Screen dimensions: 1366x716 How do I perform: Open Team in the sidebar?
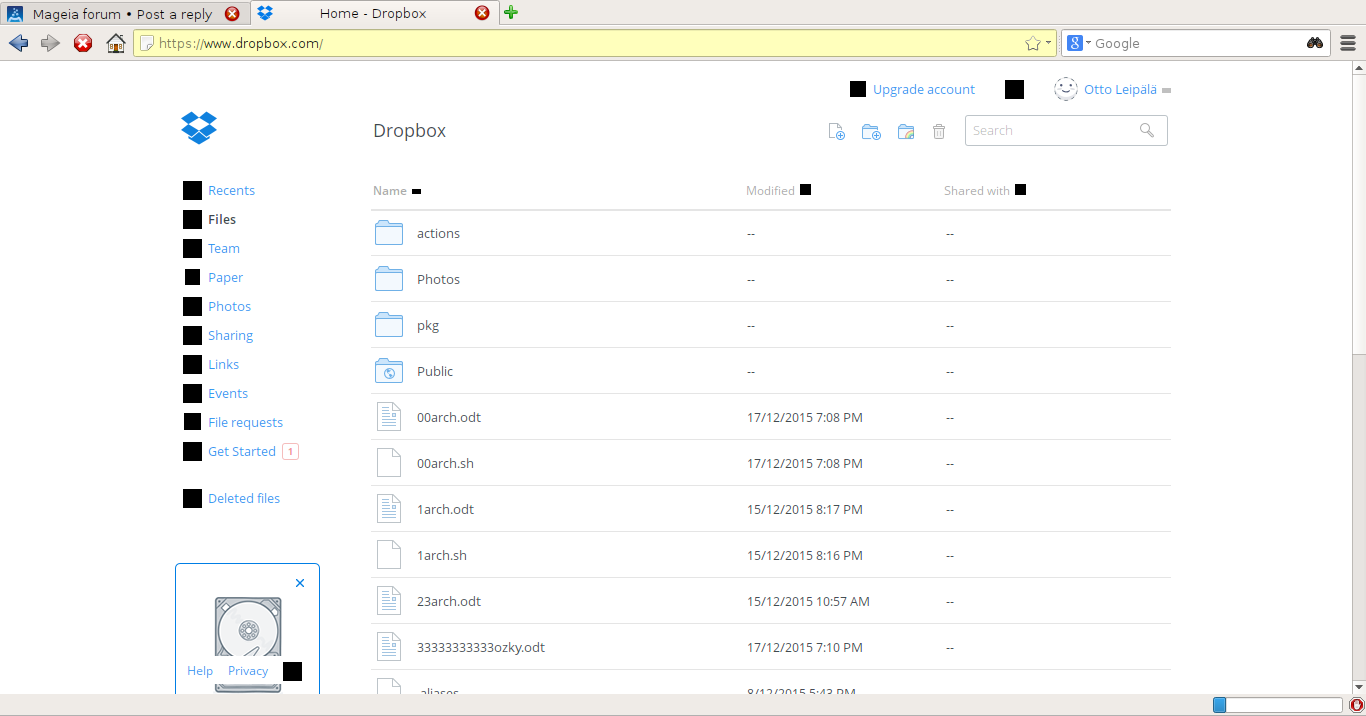click(x=224, y=248)
